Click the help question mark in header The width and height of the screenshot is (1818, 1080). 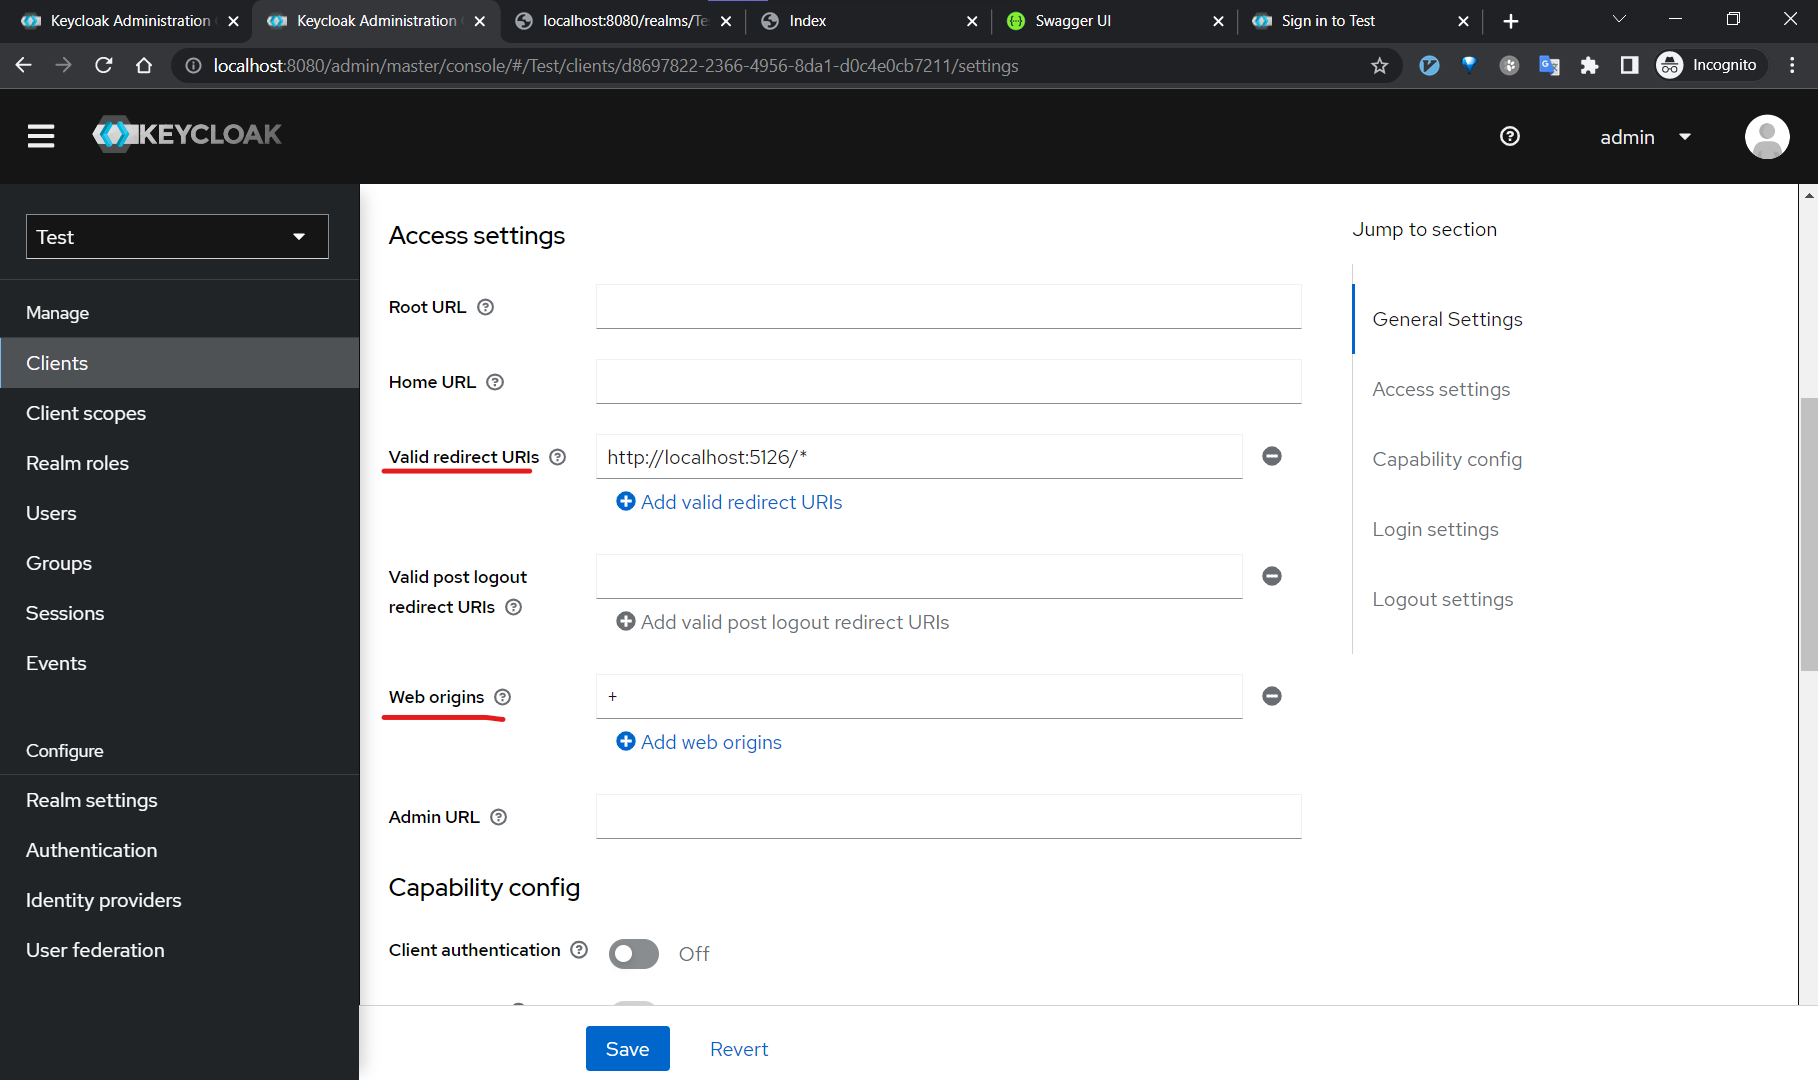tap(1510, 136)
